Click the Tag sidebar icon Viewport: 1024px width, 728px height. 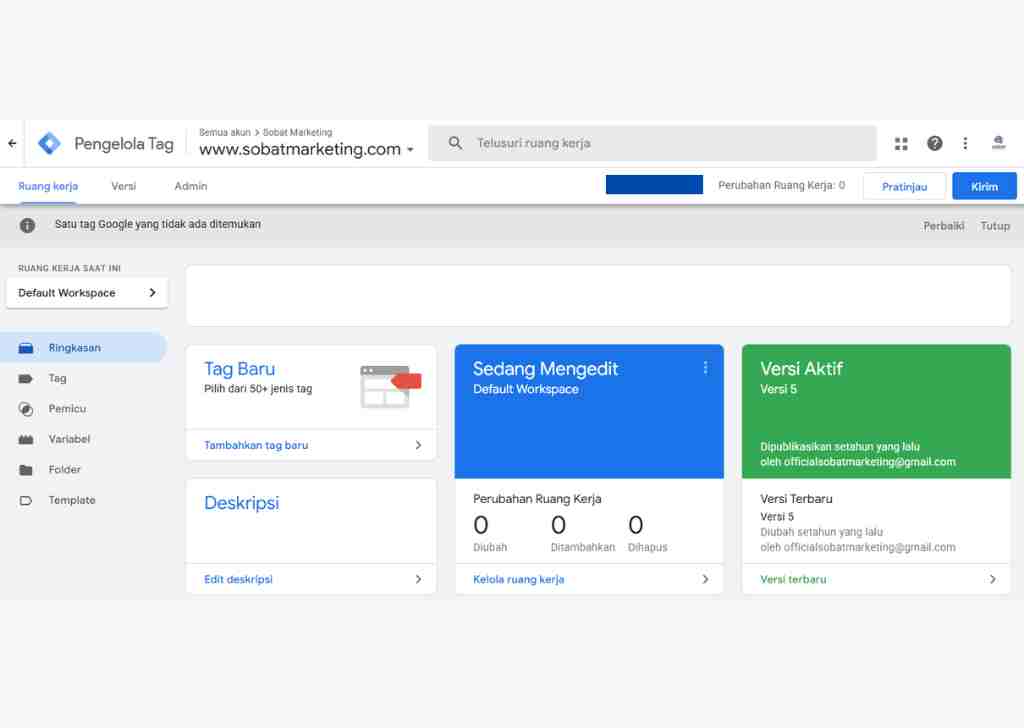(x=25, y=379)
